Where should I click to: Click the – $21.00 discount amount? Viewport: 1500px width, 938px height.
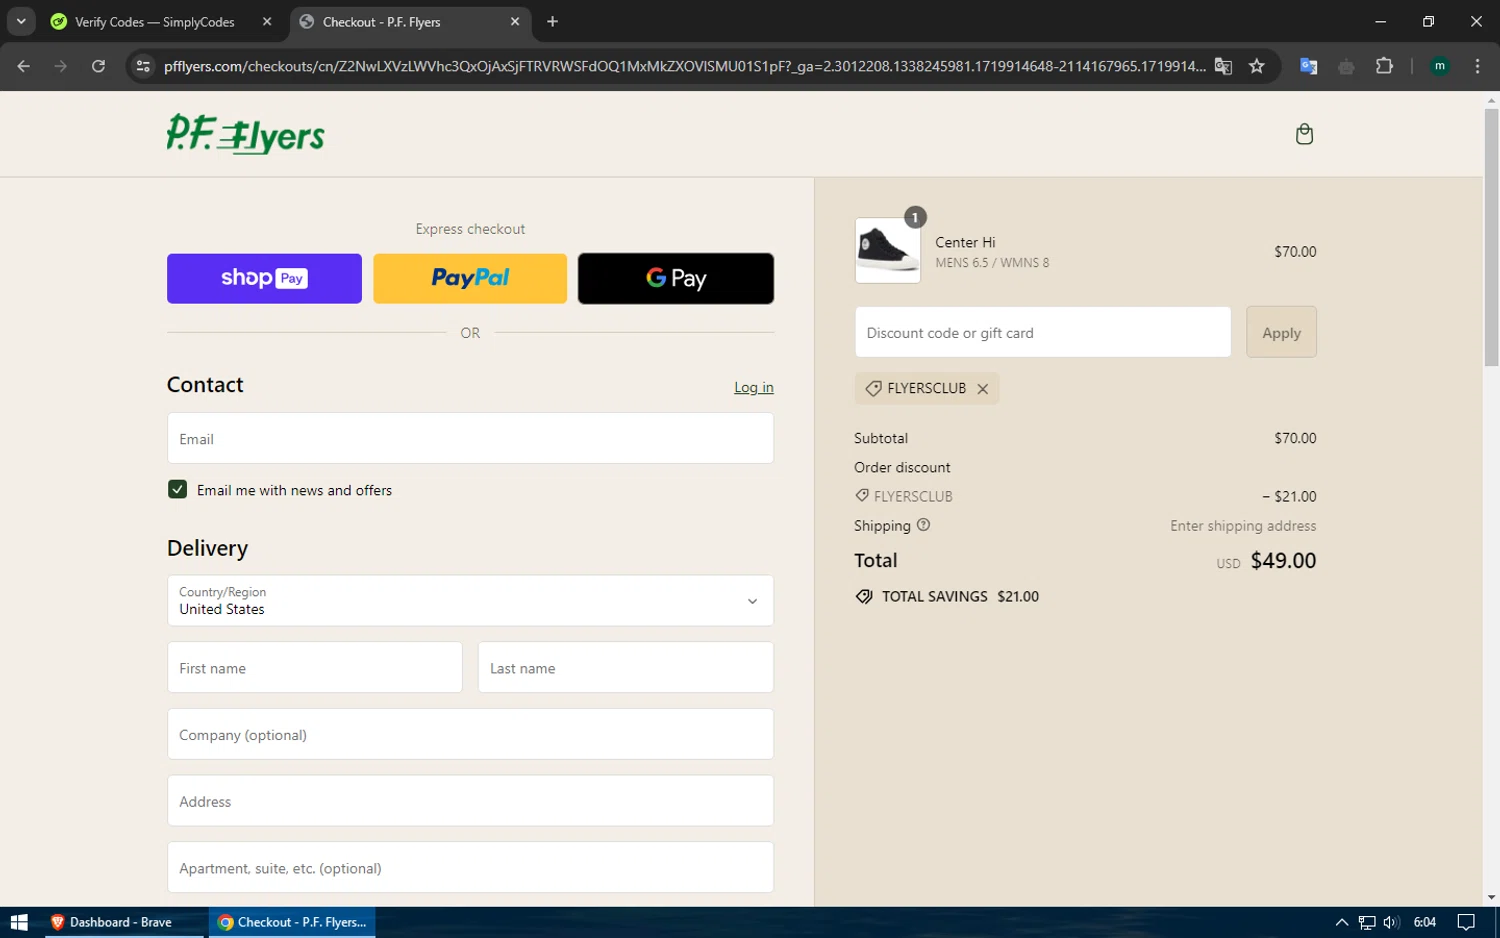pyautogui.click(x=1289, y=496)
